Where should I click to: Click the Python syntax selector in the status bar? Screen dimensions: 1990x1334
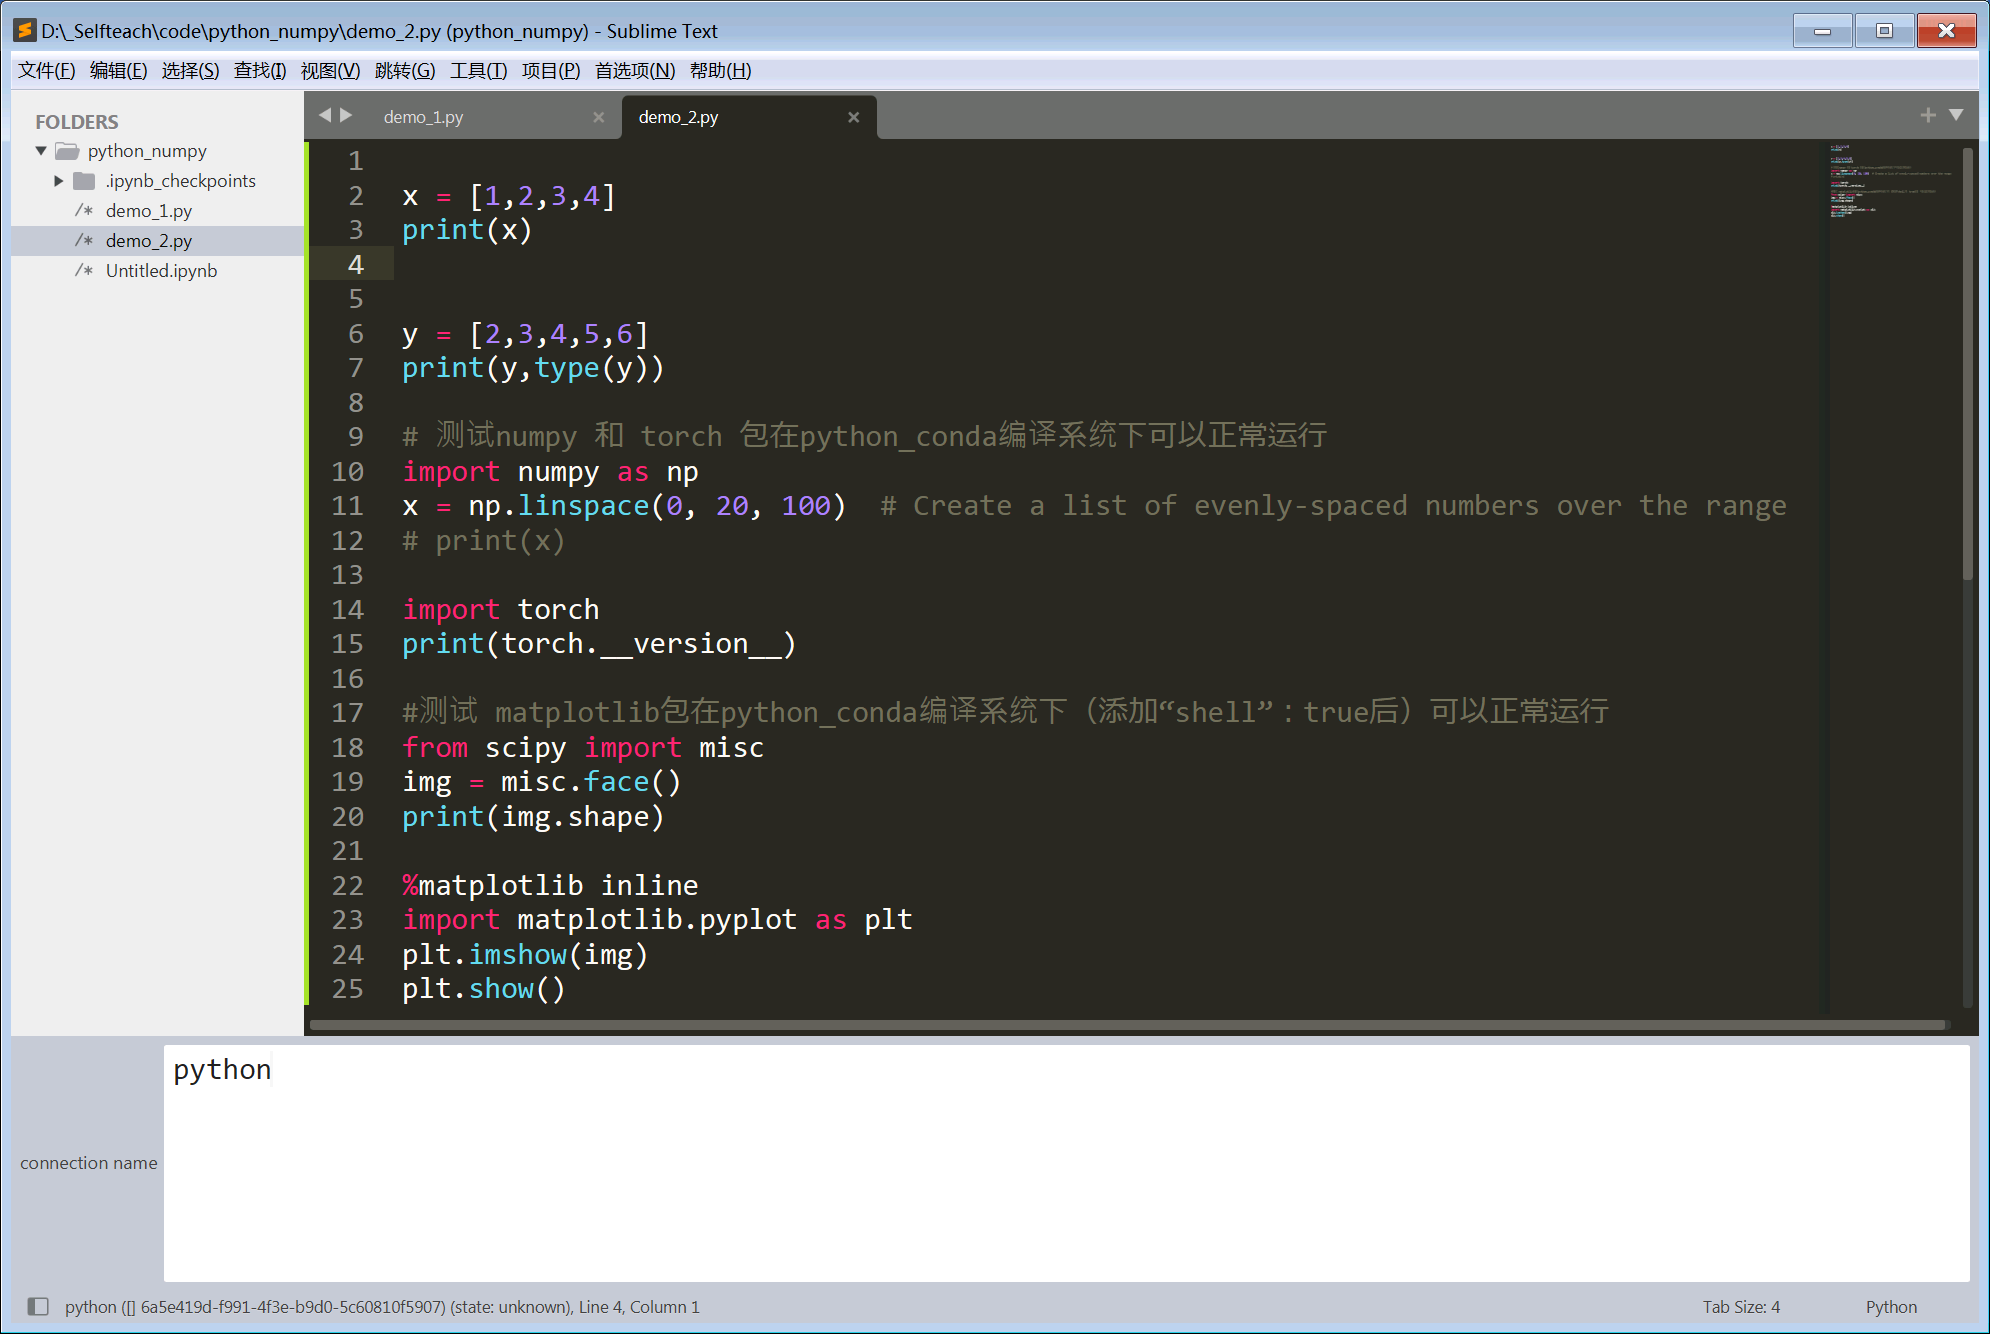[x=1890, y=1306]
